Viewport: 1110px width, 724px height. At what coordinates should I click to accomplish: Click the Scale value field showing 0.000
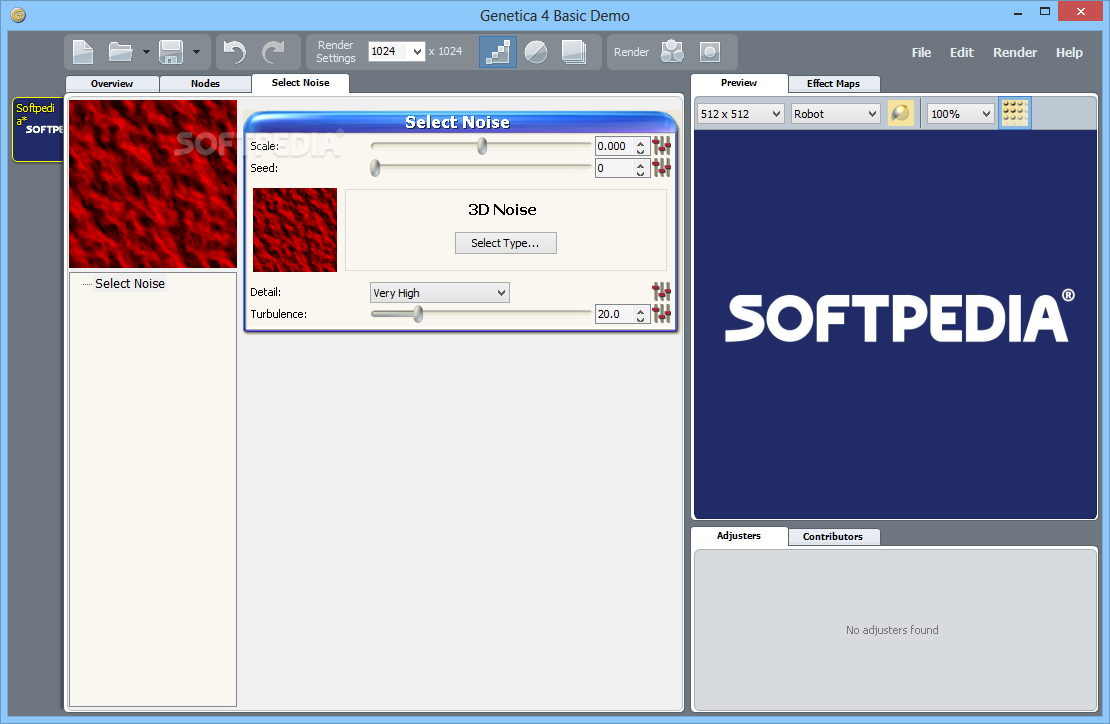point(614,146)
